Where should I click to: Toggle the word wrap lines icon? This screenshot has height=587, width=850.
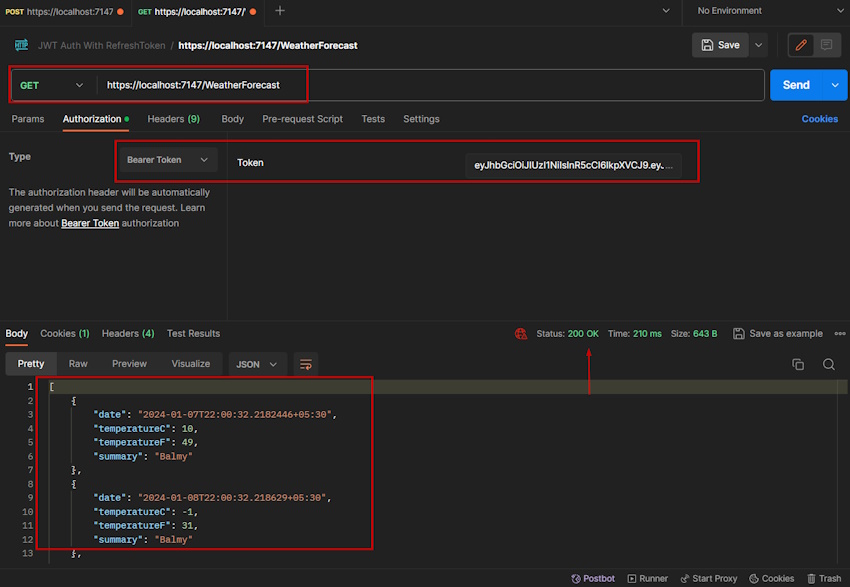click(306, 364)
